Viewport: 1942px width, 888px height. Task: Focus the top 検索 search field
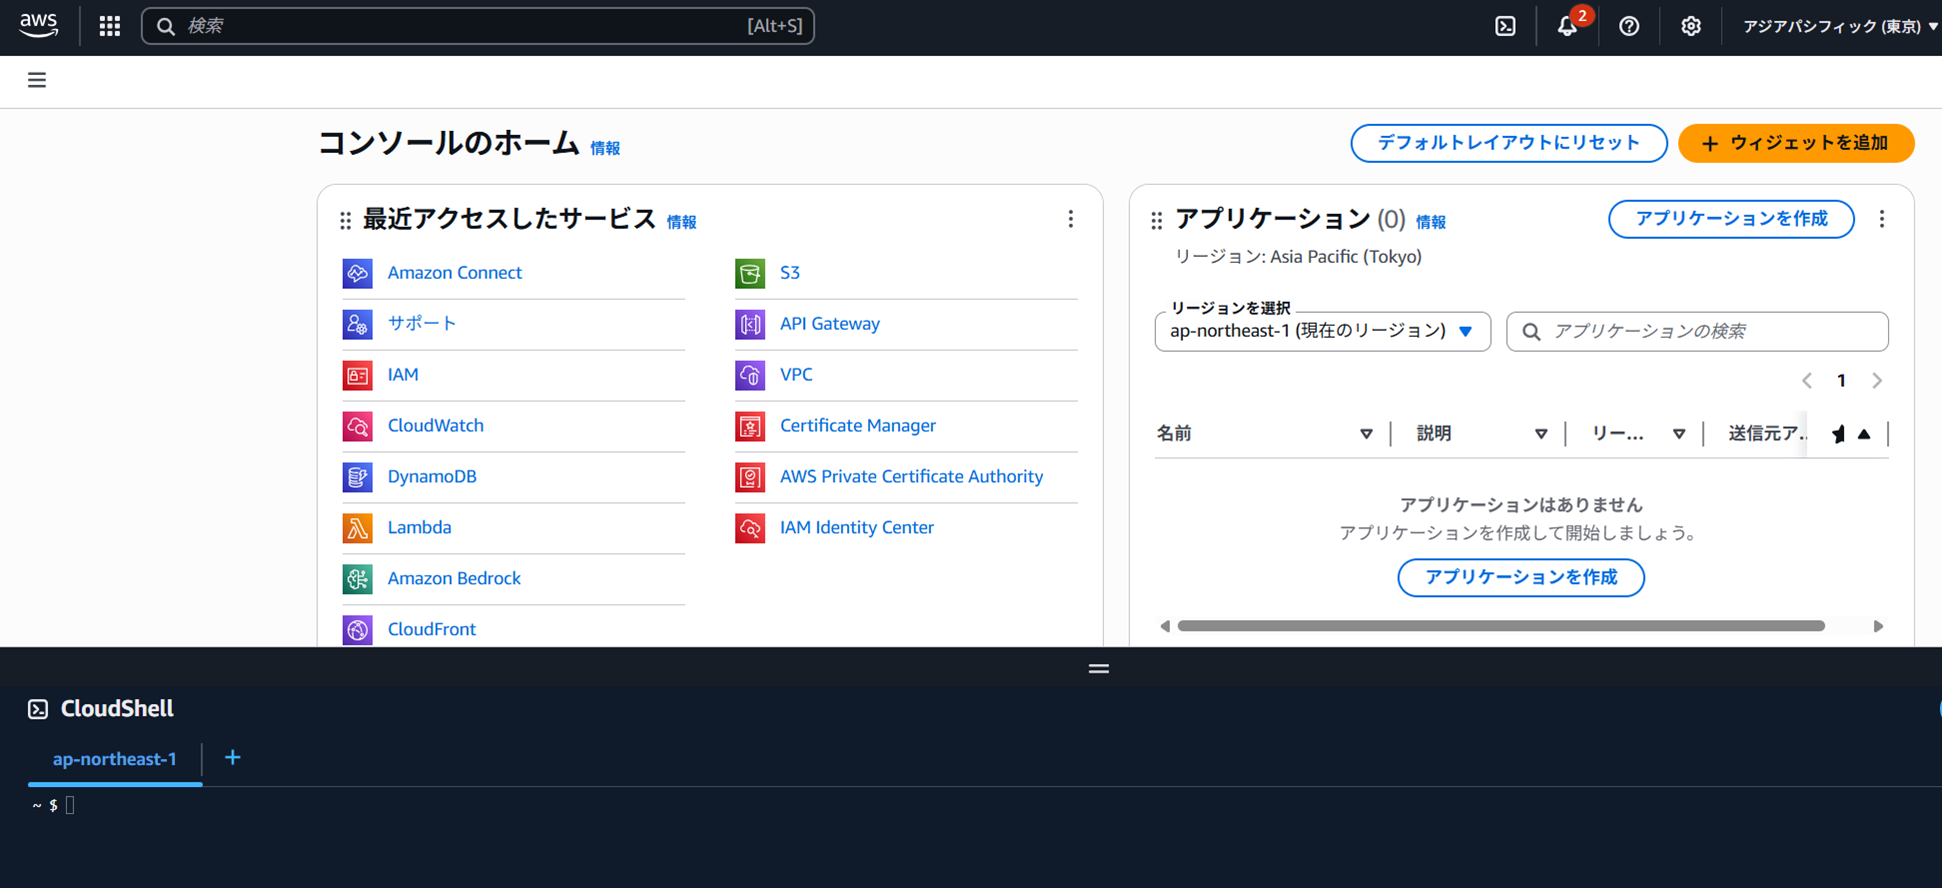(478, 26)
